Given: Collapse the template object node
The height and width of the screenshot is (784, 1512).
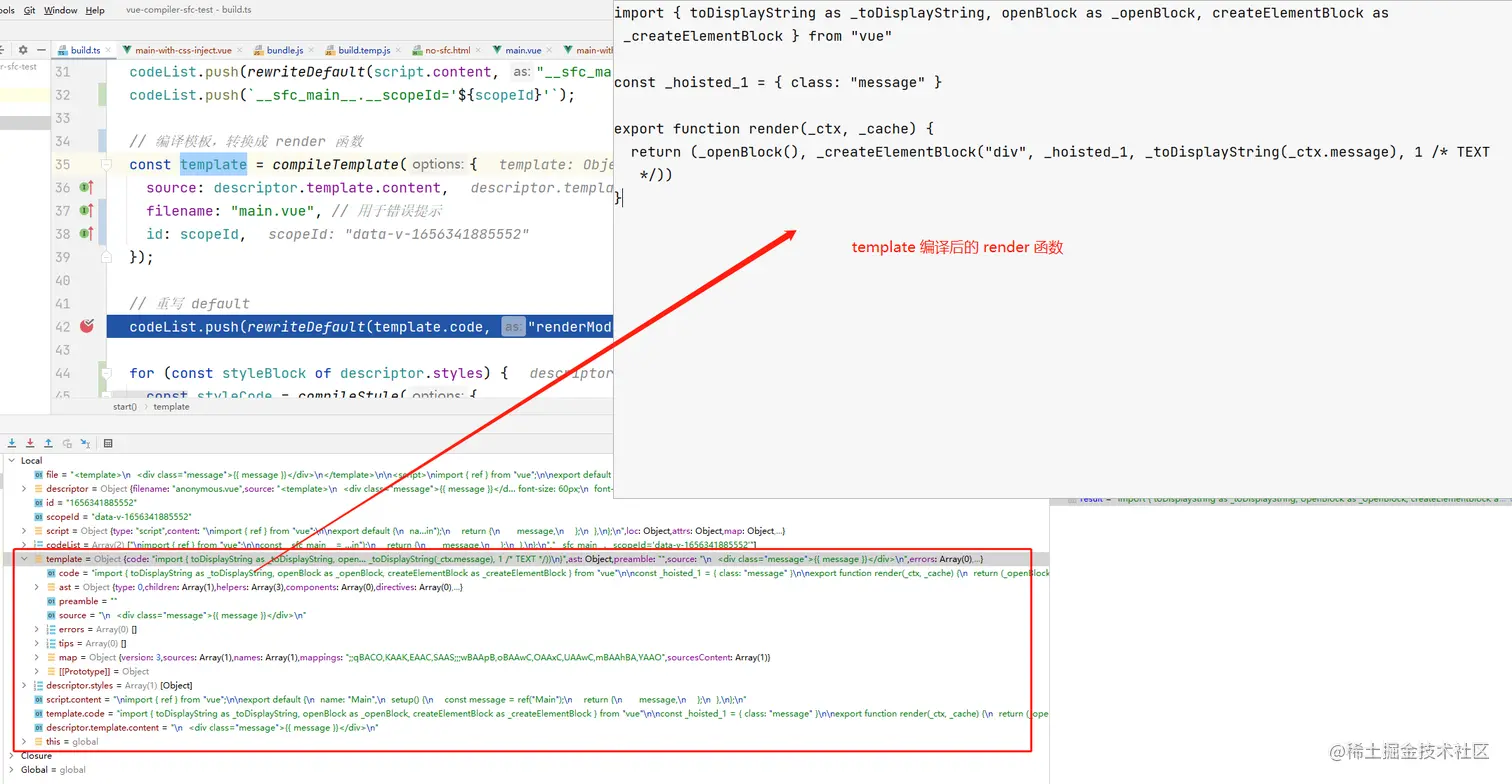Looking at the screenshot, I should point(24,559).
